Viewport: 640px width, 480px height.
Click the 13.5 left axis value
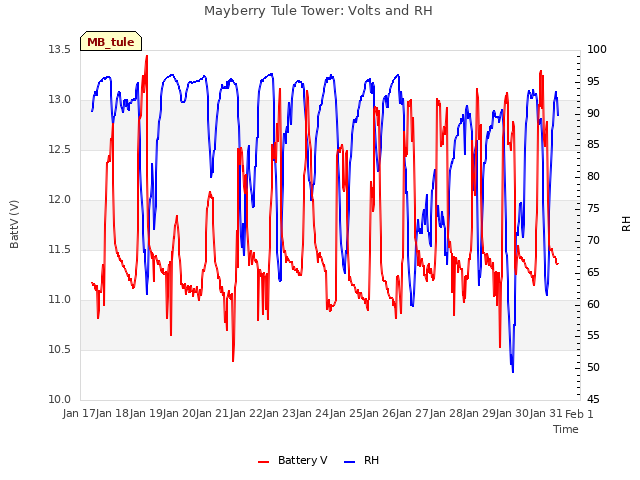(60, 49)
